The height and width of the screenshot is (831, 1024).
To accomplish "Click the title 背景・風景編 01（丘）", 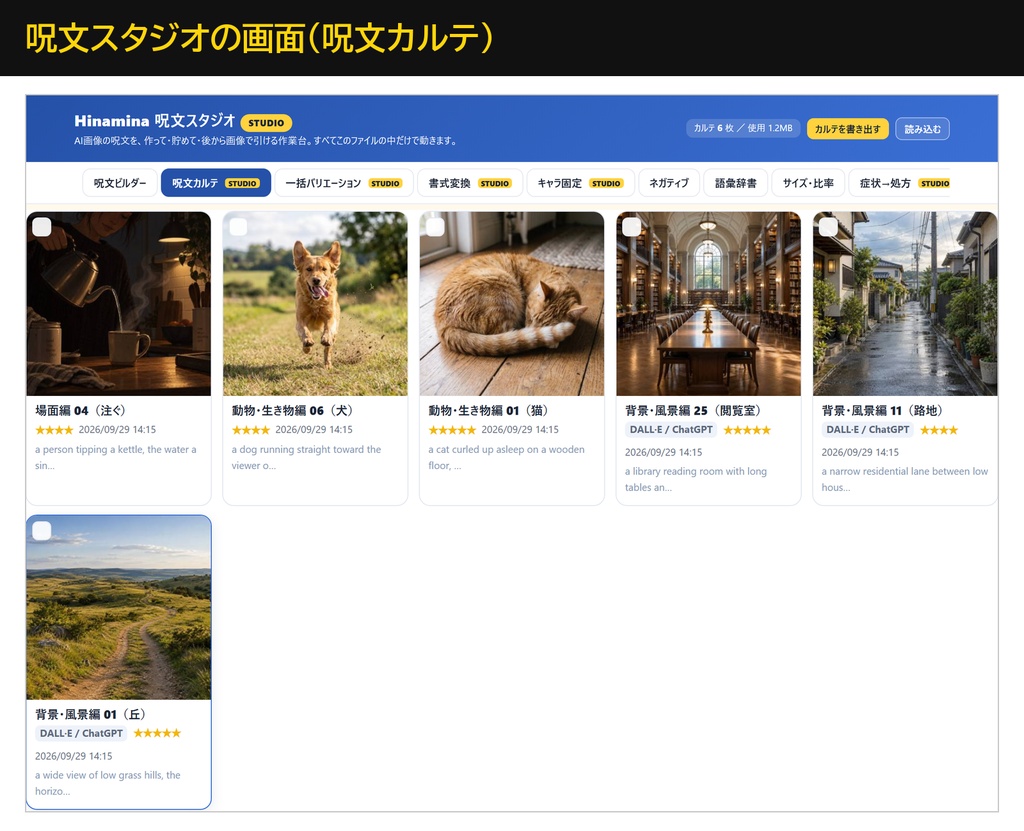I will click(x=91, y=714).
